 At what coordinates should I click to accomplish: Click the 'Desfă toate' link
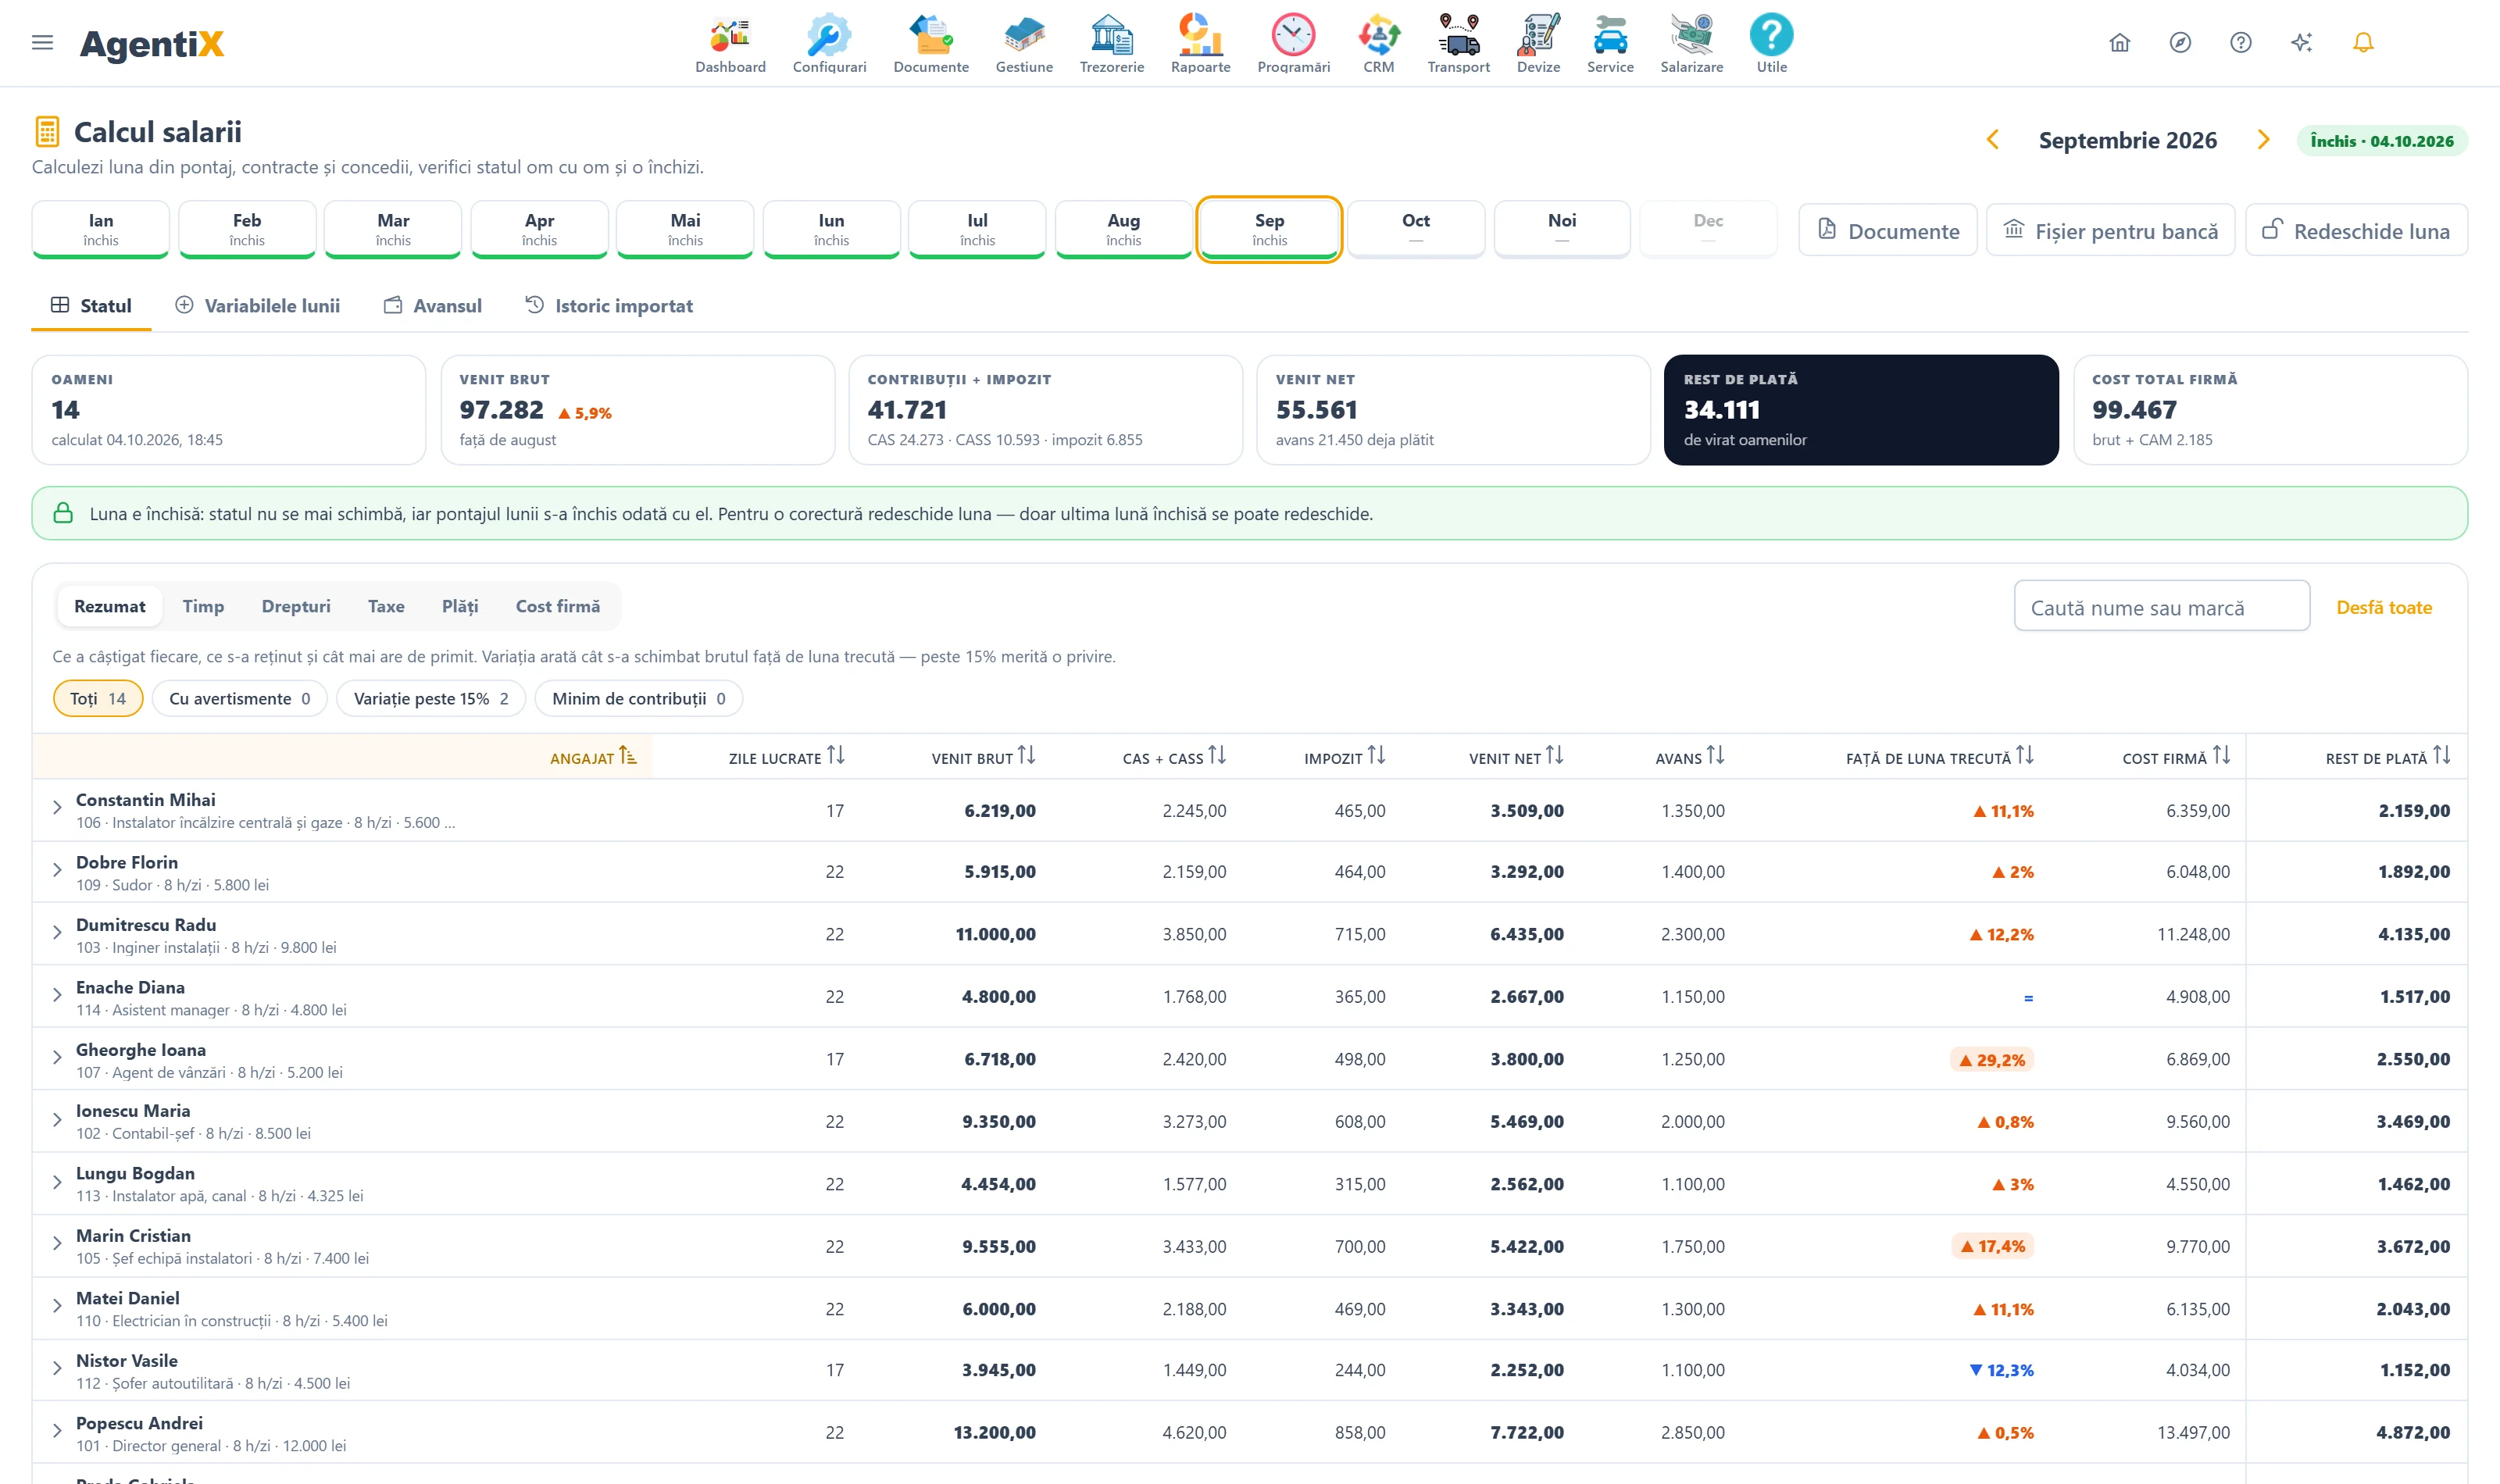click(x=2384, y=607)
